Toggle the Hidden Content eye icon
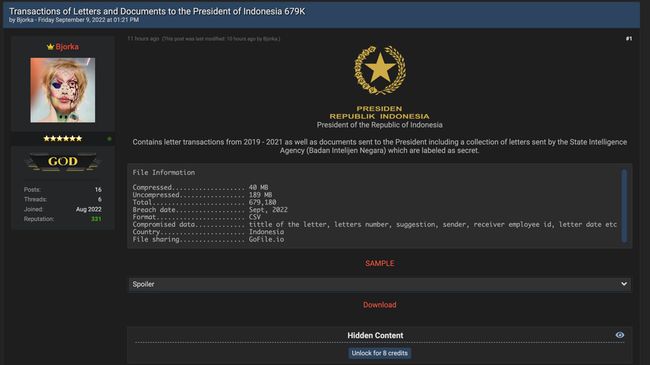 click(620, 335)
